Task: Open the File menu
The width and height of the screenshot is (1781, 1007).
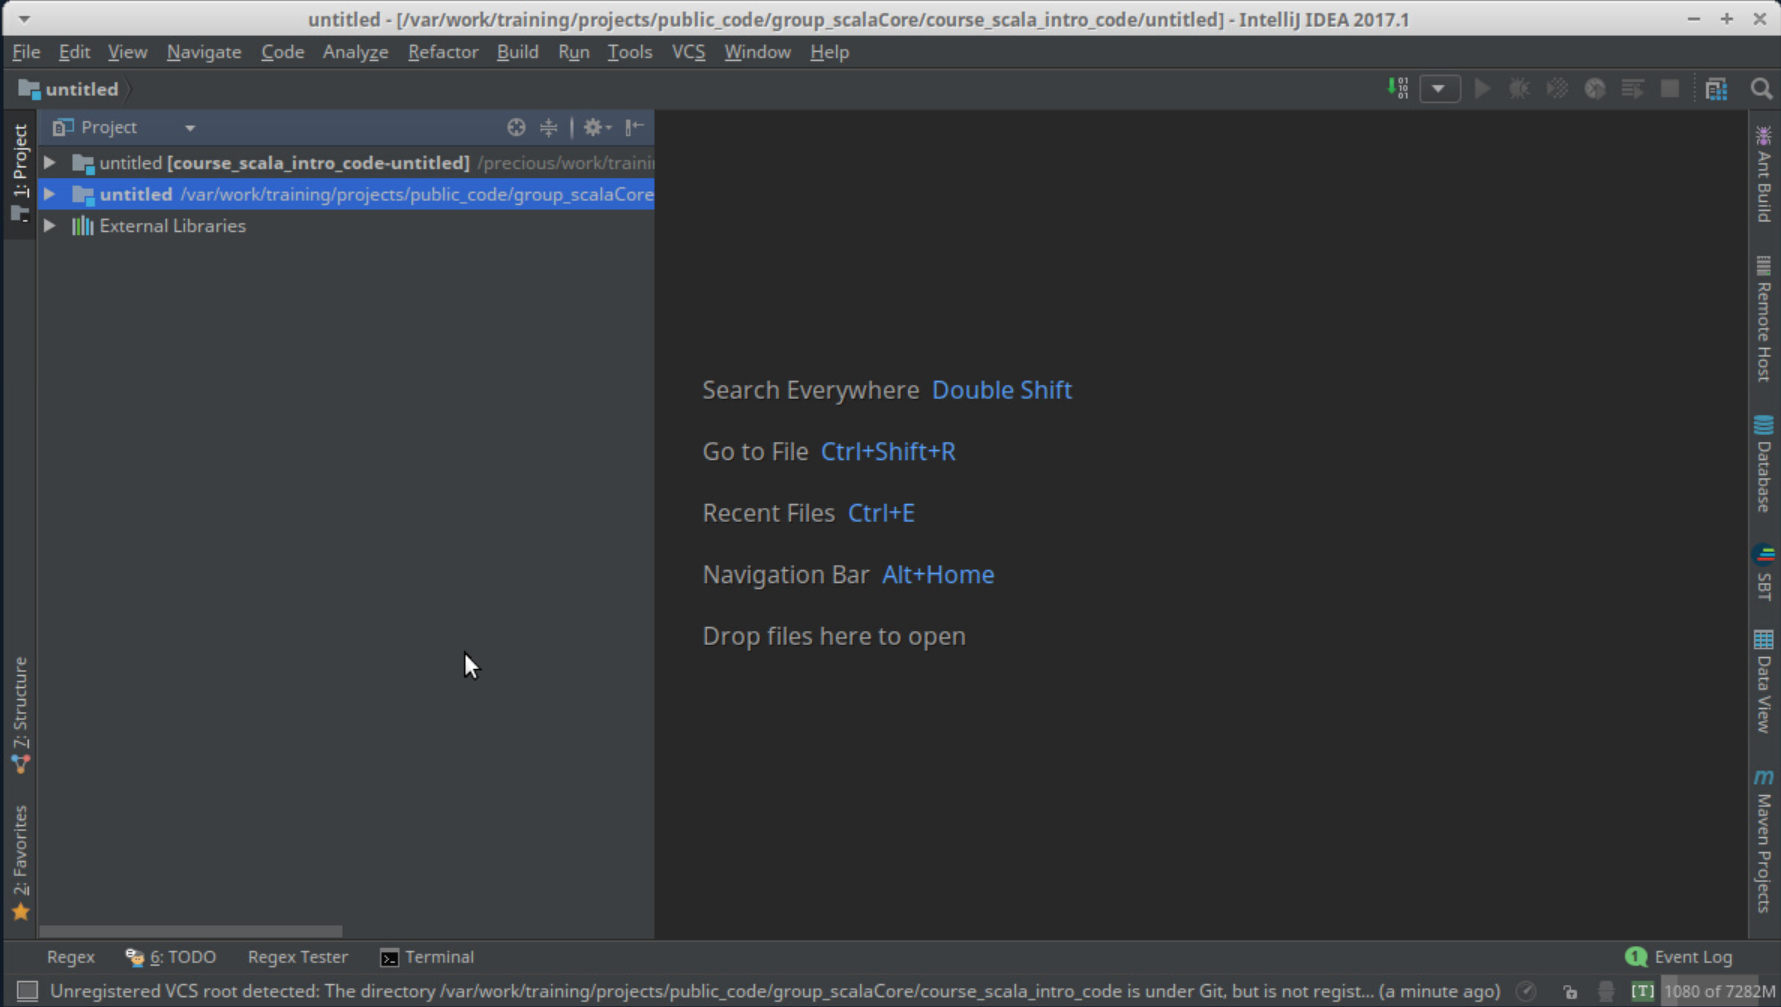Action: tap(26, 52)
